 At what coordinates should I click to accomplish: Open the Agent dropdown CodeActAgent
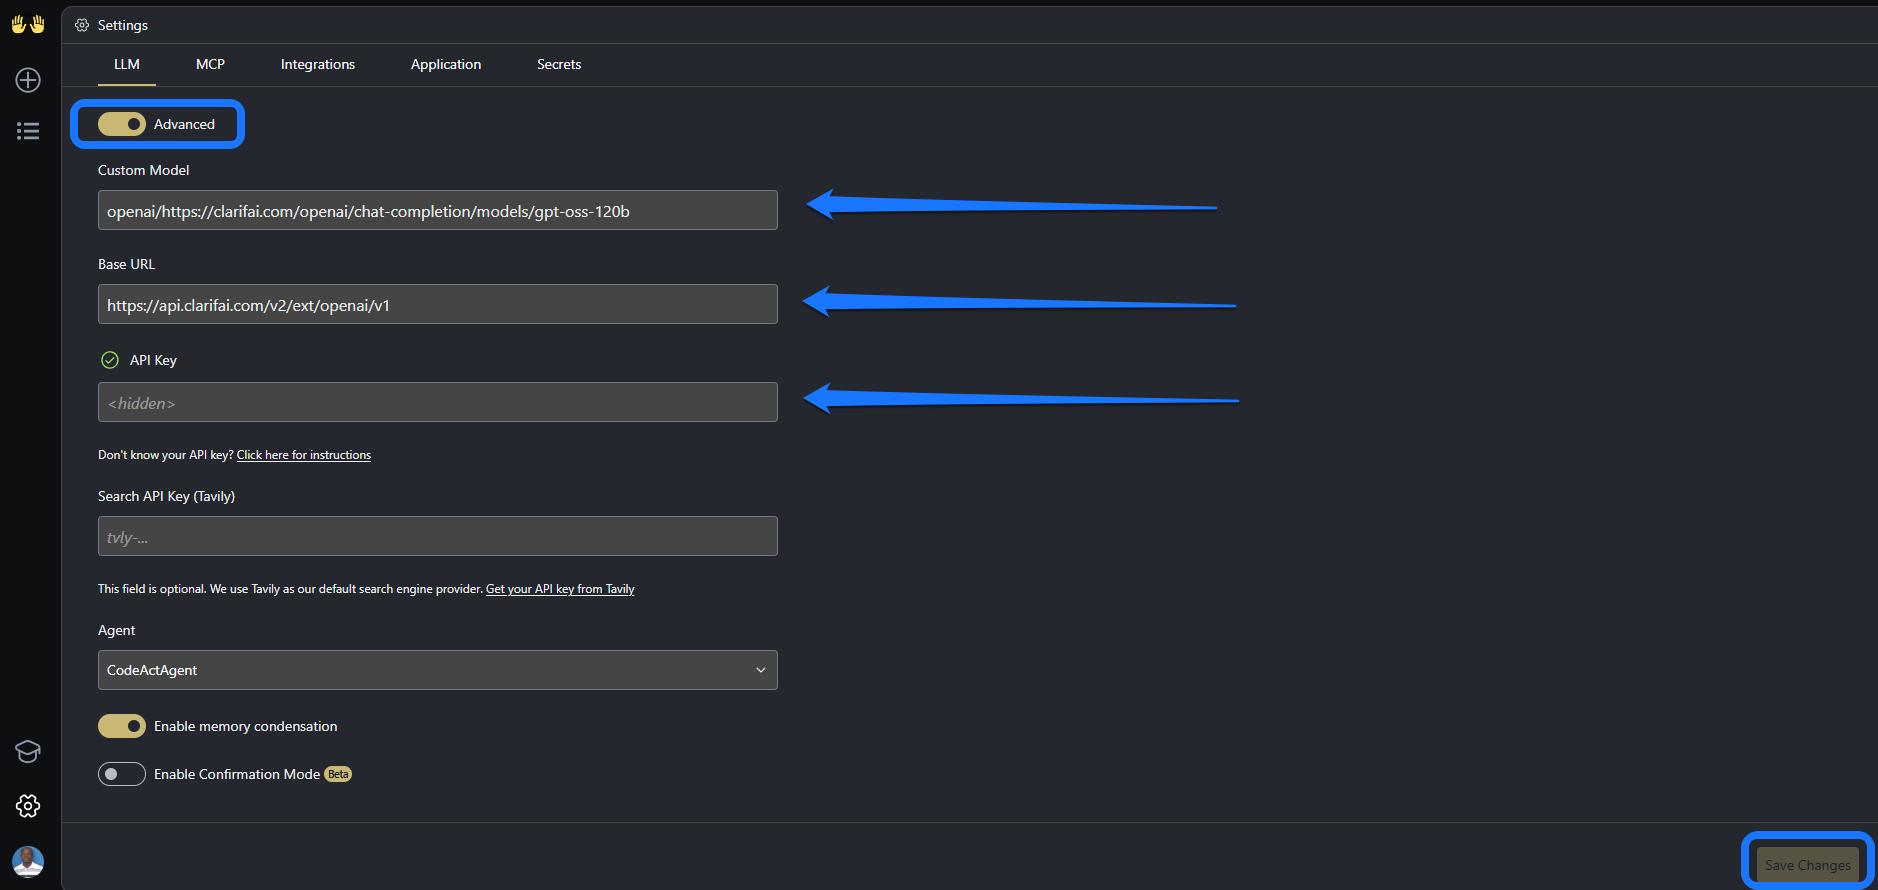tap(438, 670)
